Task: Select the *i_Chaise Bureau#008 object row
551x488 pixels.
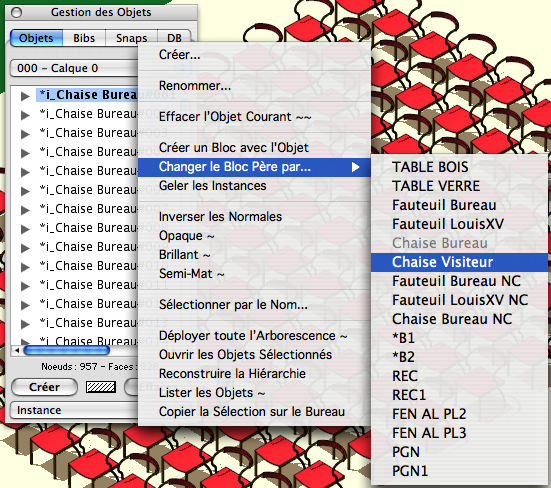Action: (88, 228)
